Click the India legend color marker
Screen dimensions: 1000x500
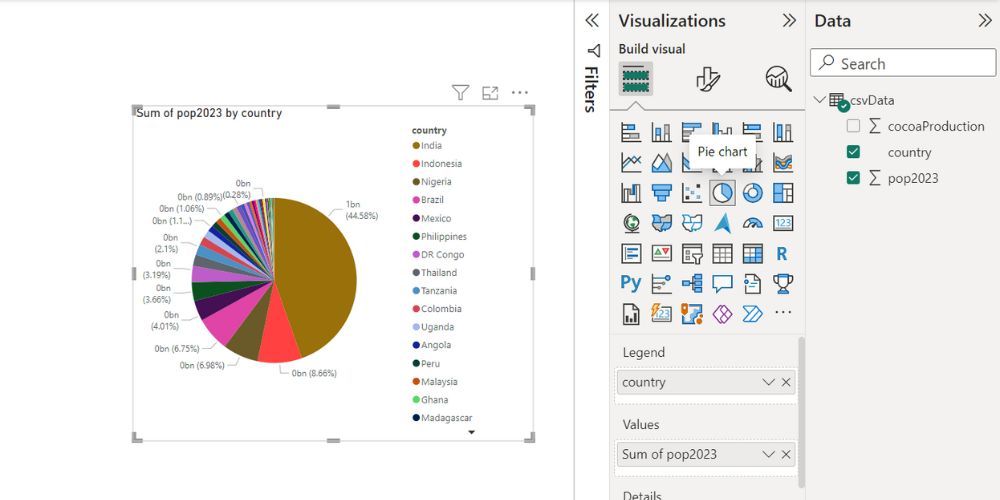416,146
